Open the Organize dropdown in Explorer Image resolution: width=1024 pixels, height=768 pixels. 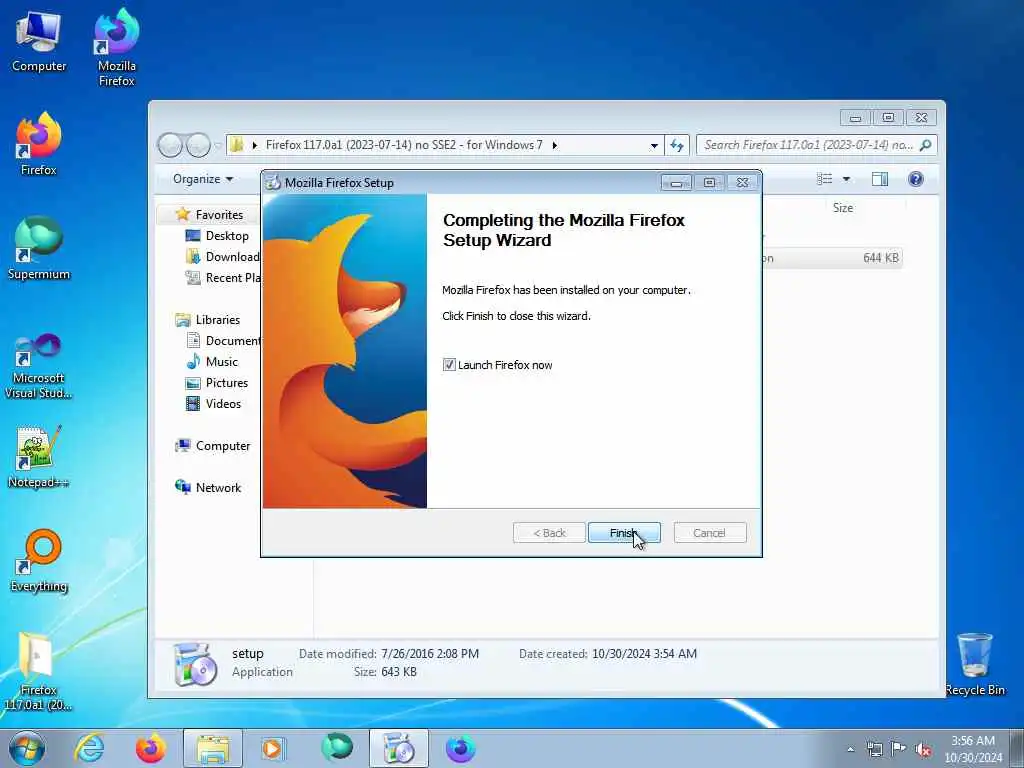(202, 179)
